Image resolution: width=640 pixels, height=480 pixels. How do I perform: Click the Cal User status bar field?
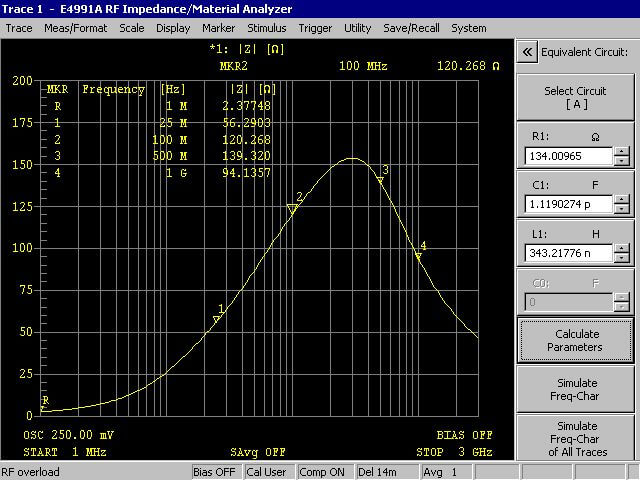point(269,472)
